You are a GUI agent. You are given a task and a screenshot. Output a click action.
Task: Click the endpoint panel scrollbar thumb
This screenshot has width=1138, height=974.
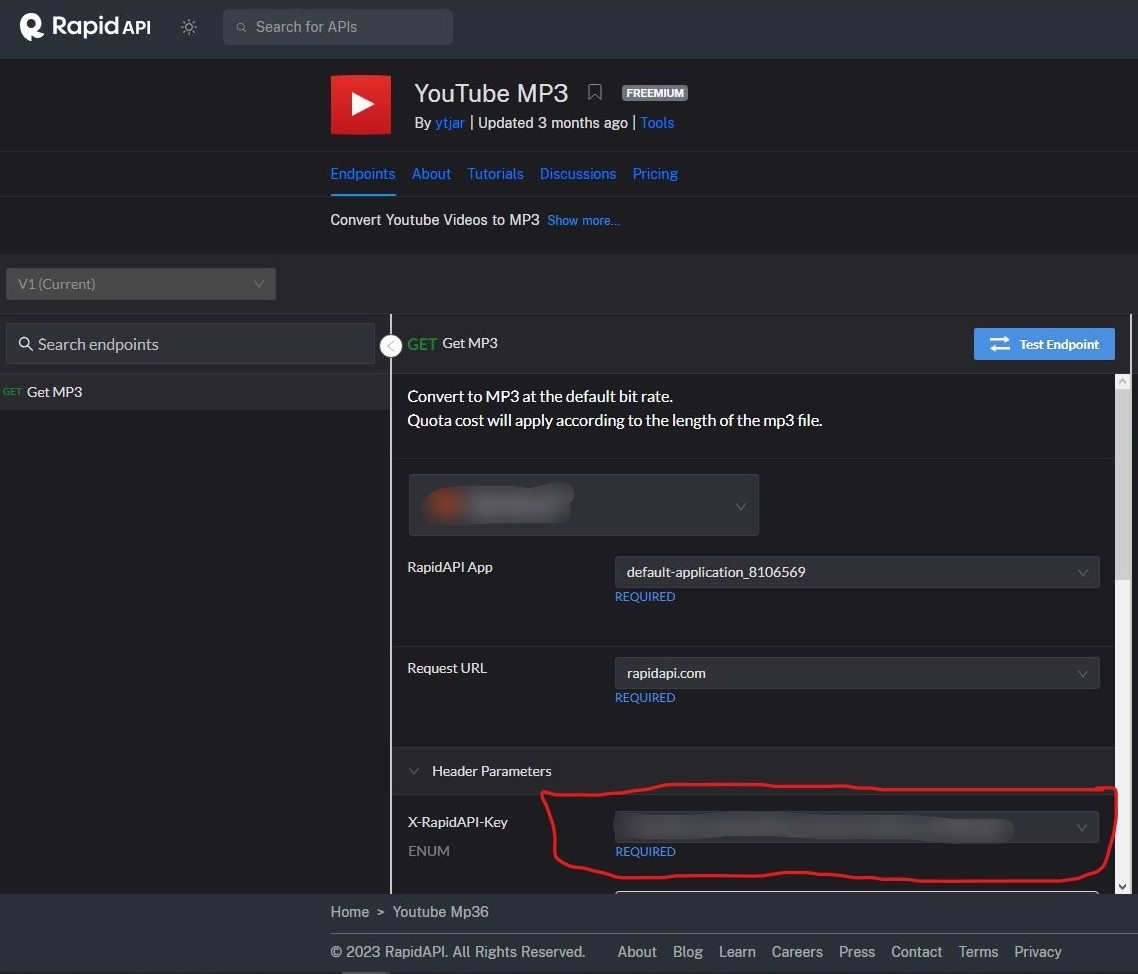[1123, 483]
